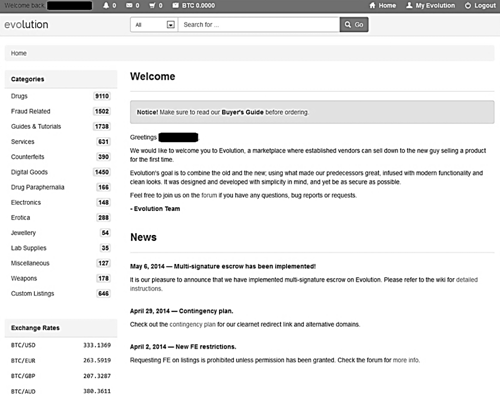Image resolution: width=500 pixels, height=398 pixels.
Task: Open Miscellaneous category
Action: [30, 263]
